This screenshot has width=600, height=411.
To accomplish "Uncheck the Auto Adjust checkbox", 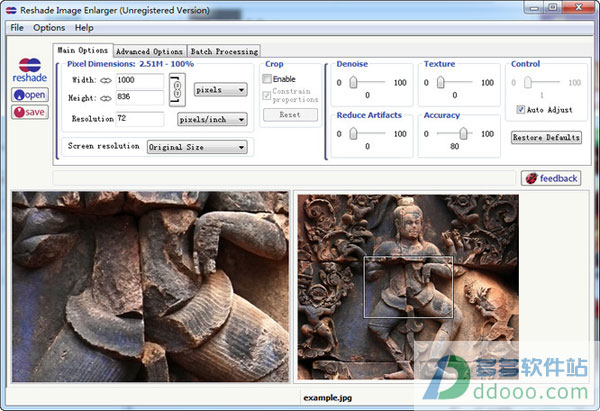I will tap(520, 110).
